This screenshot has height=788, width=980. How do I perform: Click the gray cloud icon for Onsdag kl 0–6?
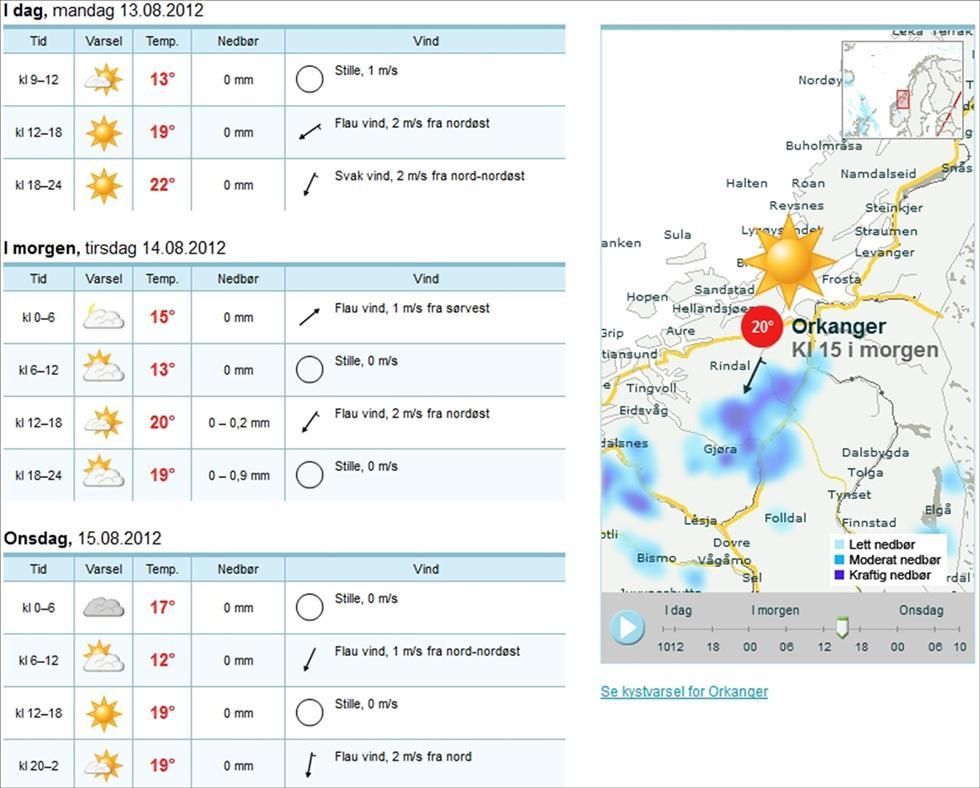tap(103, 607)
